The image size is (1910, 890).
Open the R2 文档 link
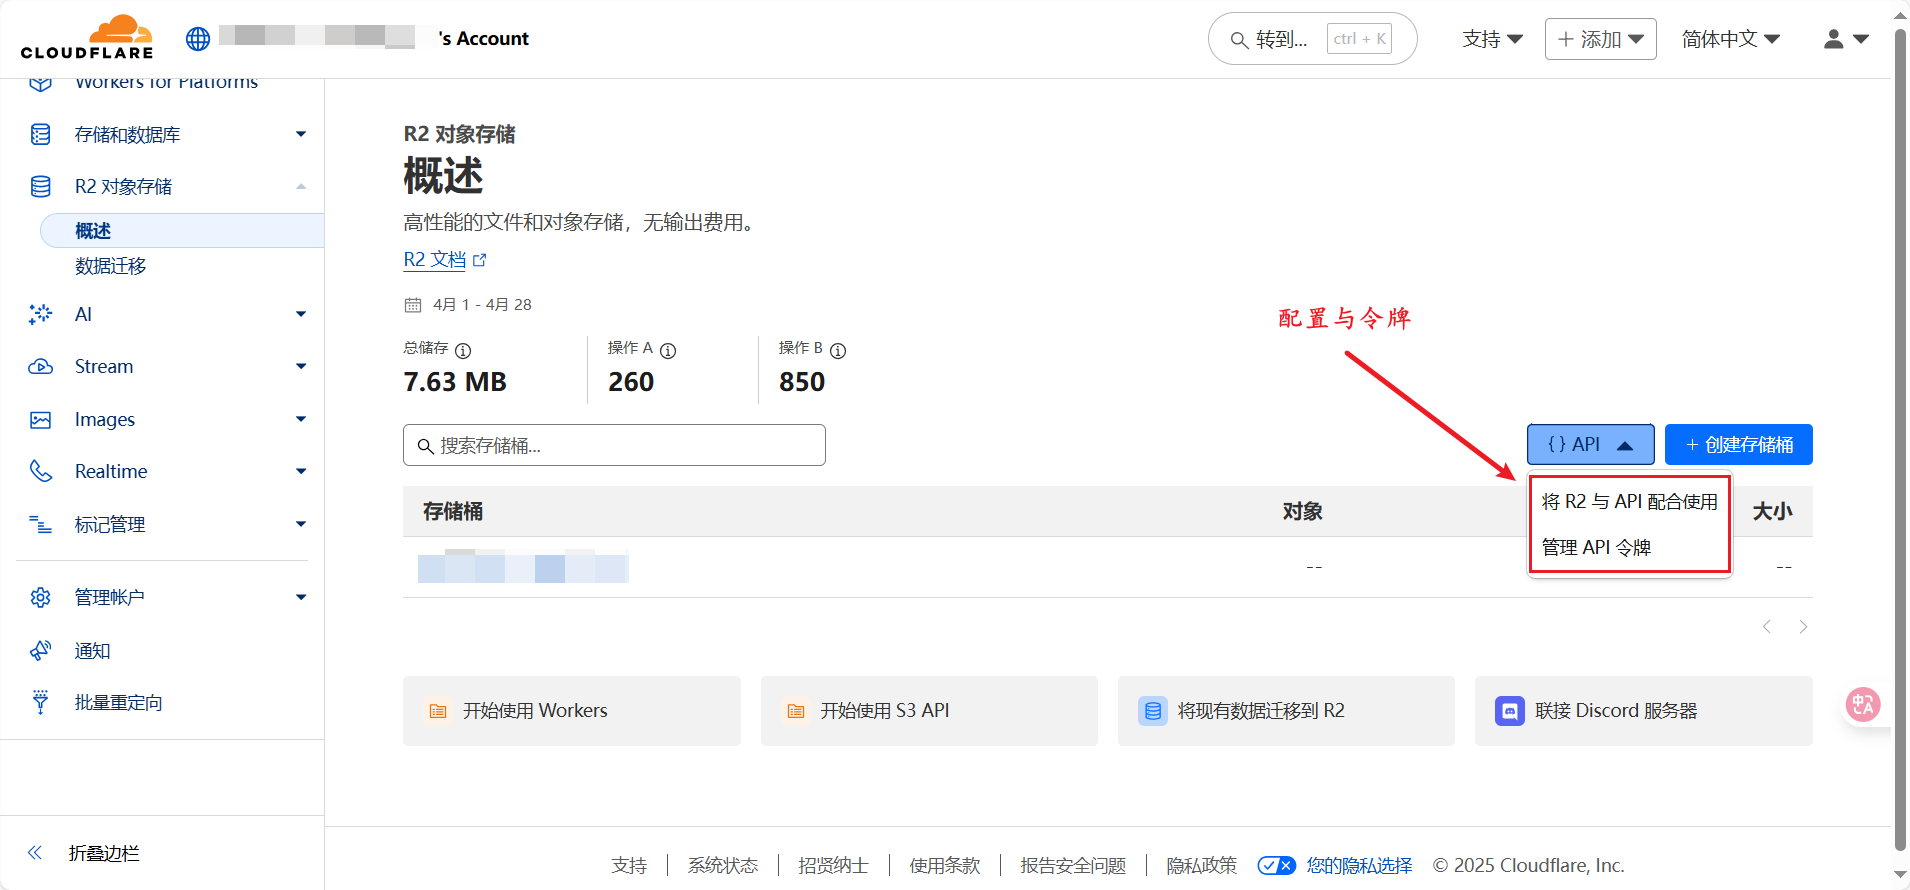[x=434, y=260]
